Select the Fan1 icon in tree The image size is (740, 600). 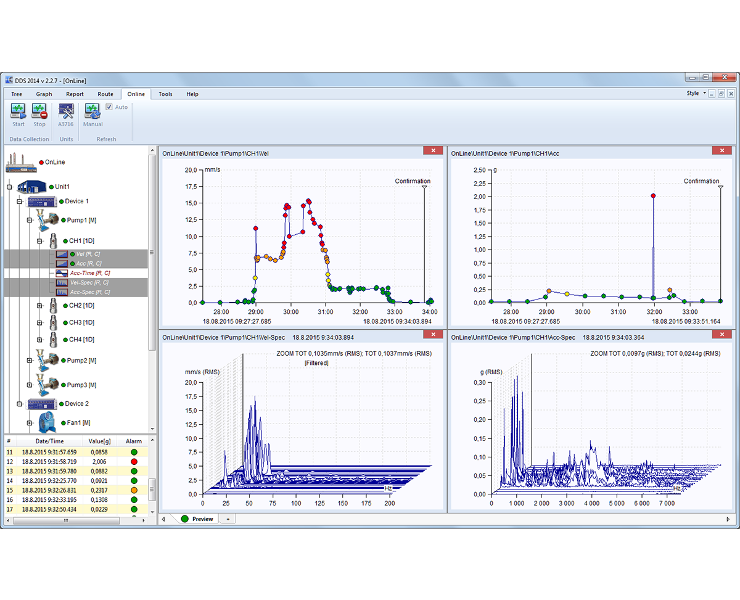(x=48, y=422)
